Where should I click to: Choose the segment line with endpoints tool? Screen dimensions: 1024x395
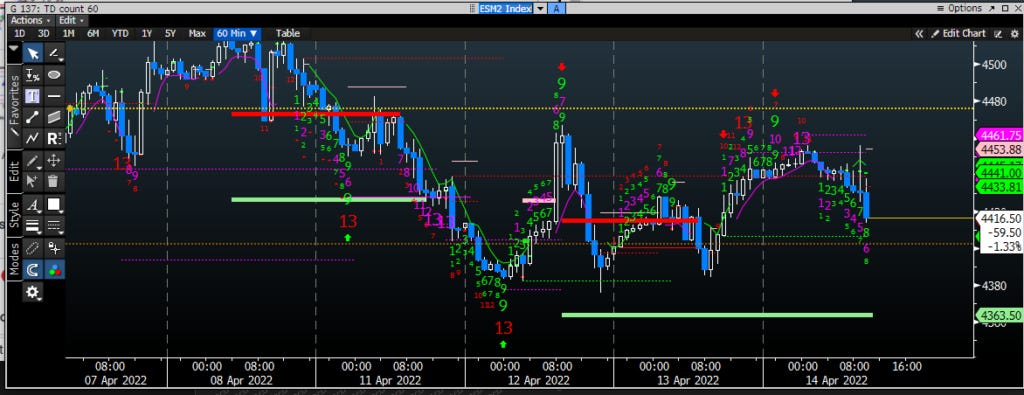coord(33,118)
